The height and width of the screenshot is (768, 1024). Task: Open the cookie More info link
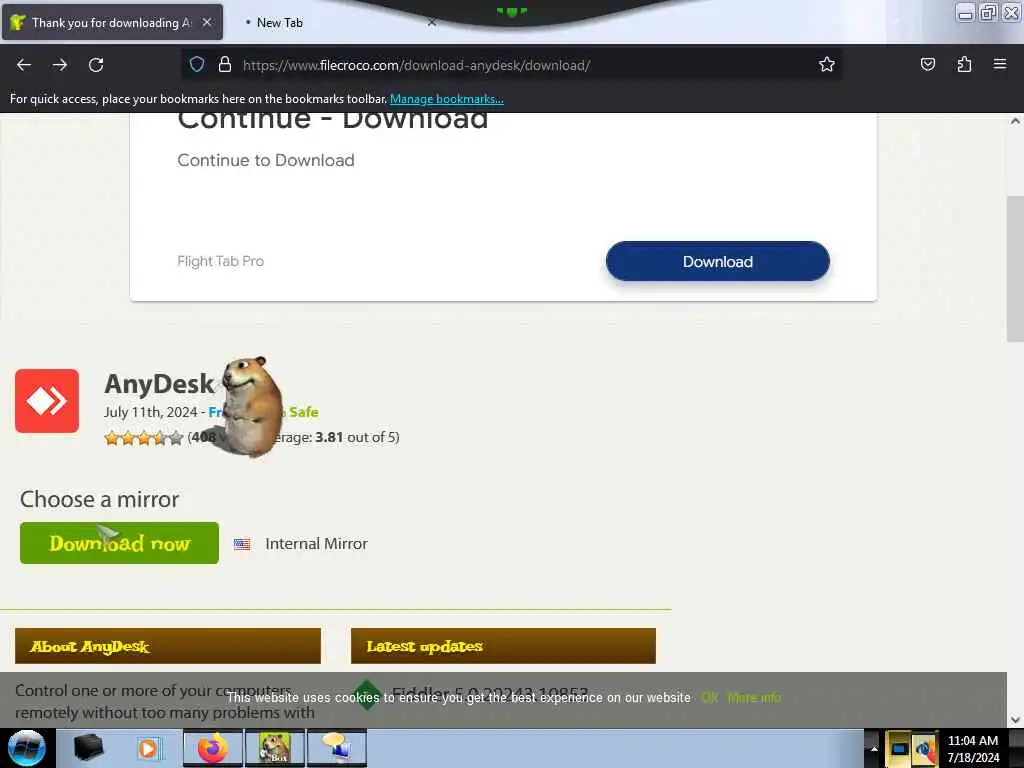(754, 697)
